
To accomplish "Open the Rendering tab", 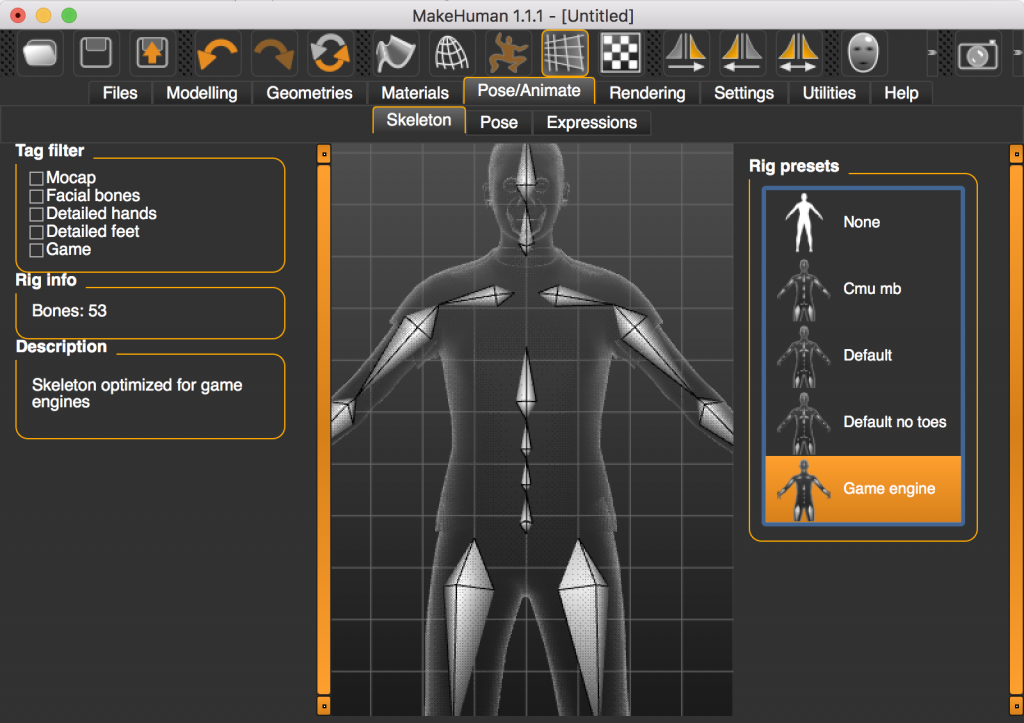I will (x=647, y=93).
